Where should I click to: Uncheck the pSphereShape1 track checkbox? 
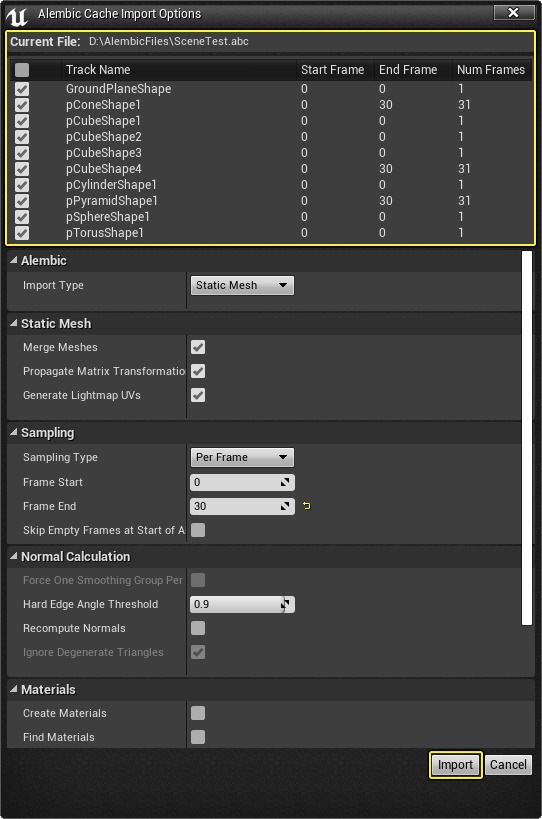coord(22,217)
